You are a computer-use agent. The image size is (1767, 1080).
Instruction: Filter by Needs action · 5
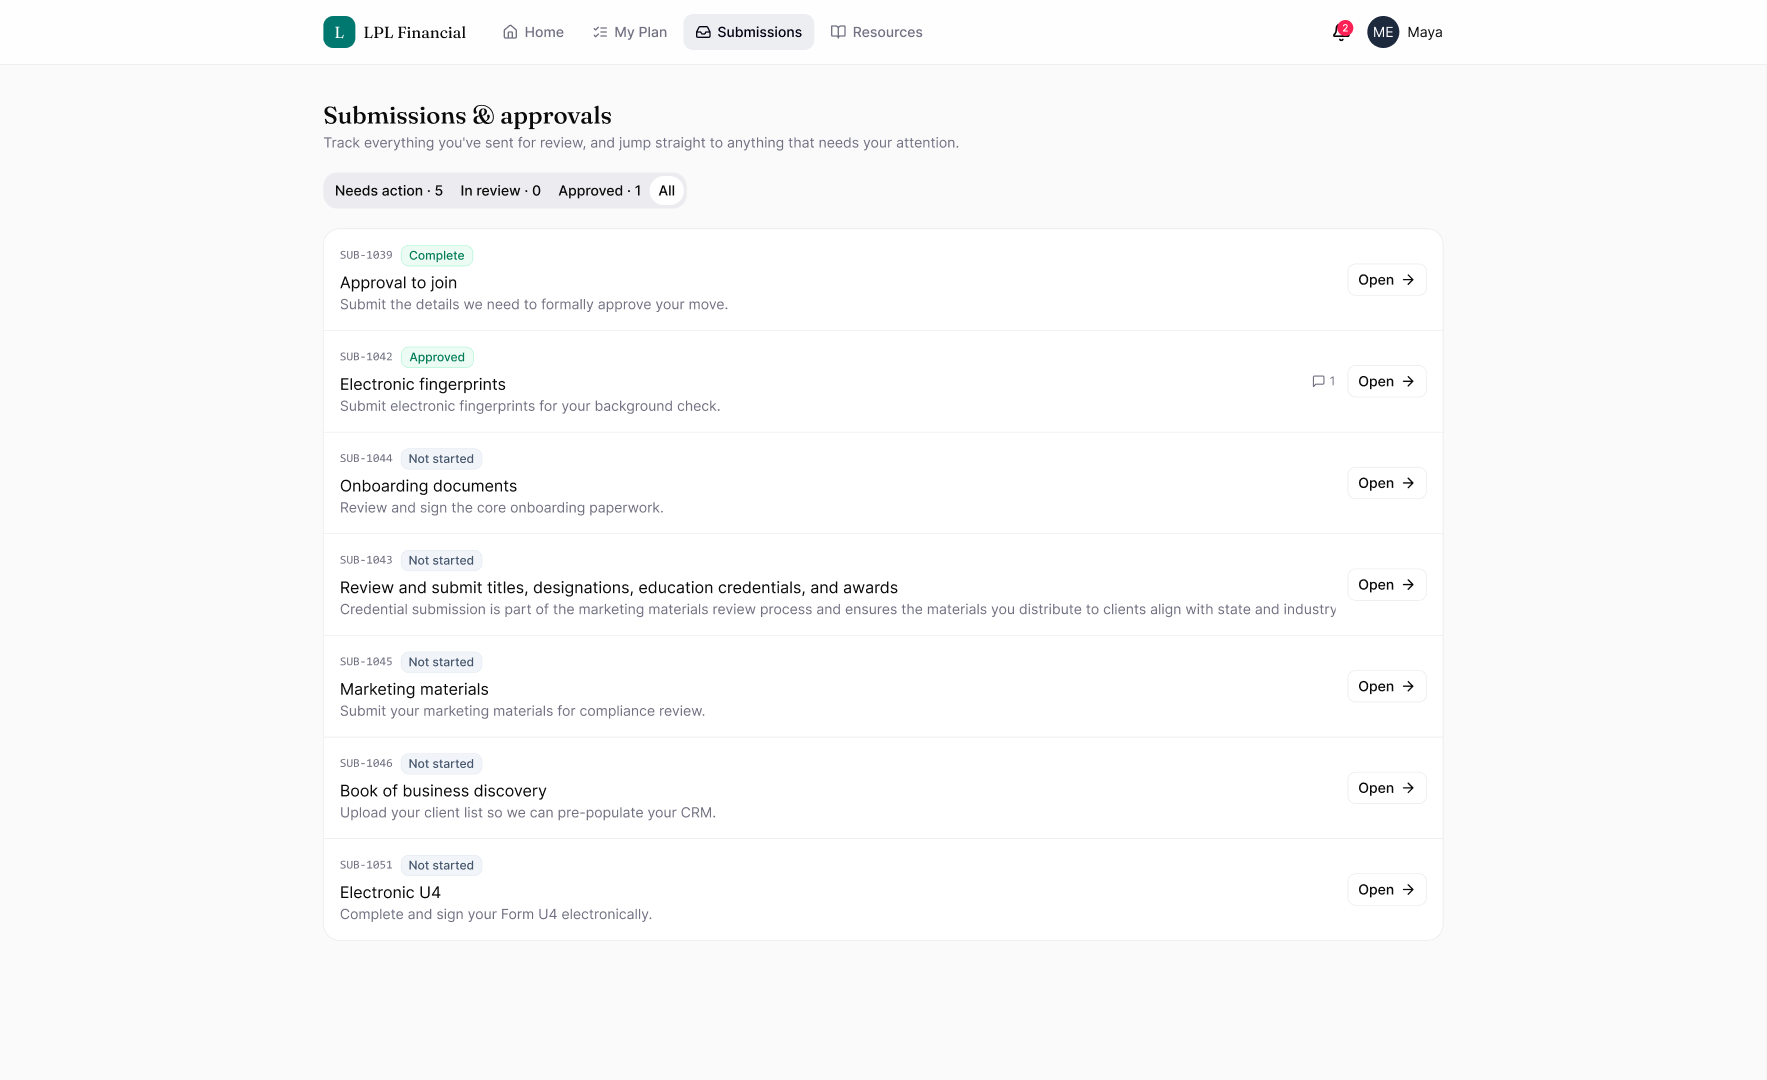click(389, 191)
